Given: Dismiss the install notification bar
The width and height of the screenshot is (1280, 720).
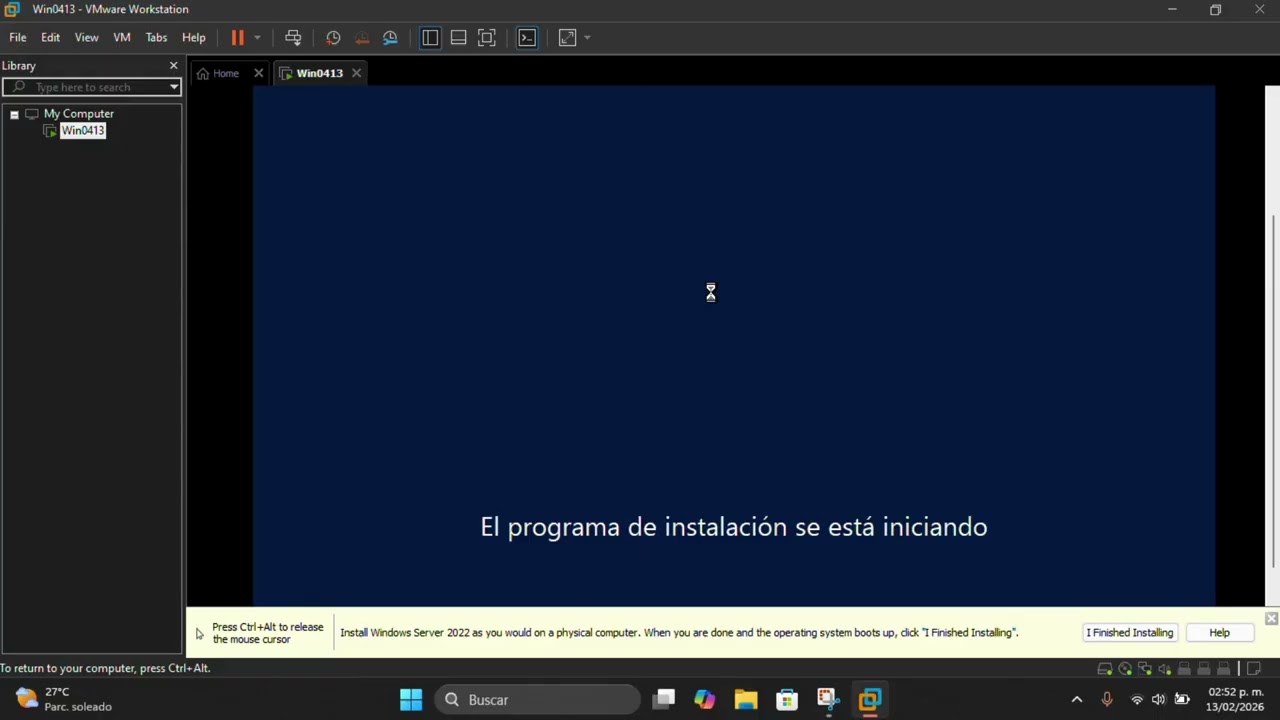Looking at the screenshot, I should click(x=1271, y=619).
